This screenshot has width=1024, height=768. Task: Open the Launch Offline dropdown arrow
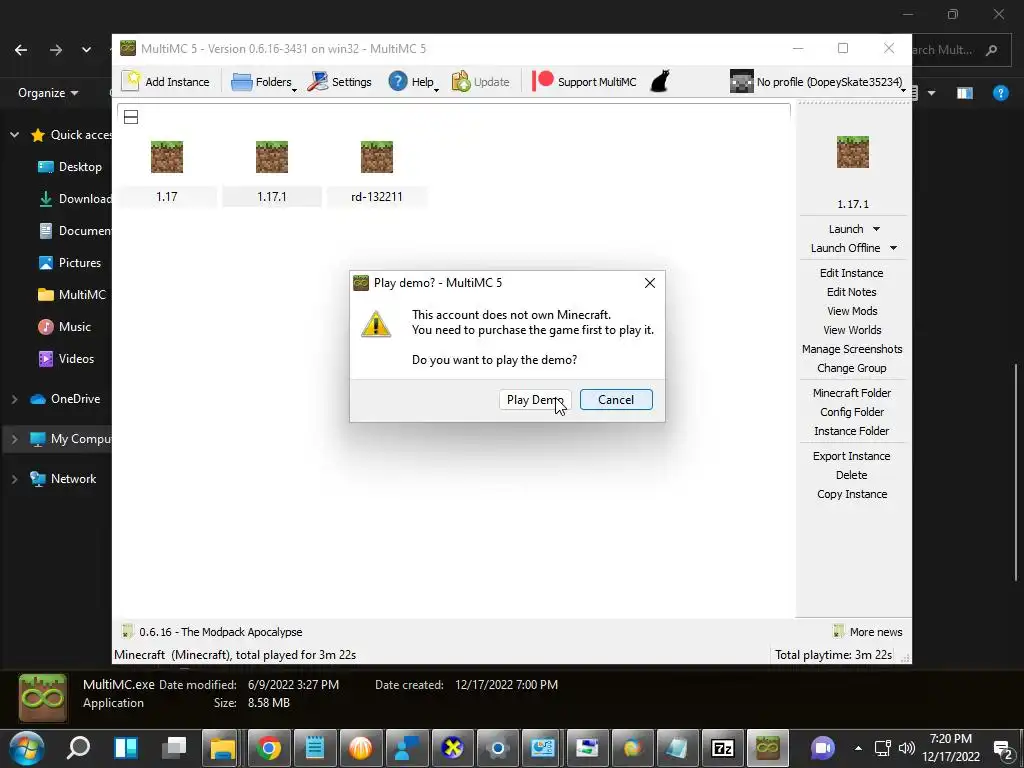pos(893,248)
